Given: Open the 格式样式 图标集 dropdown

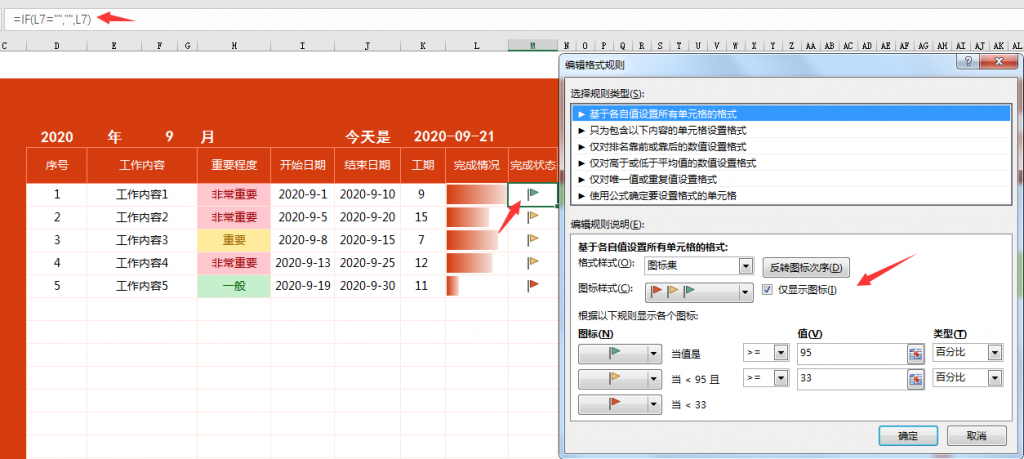Looking at the screenshot, I should [x=745, y=266].
